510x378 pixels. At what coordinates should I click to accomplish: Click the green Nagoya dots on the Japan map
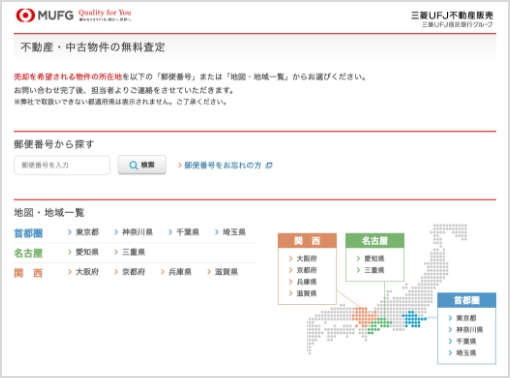coord(379,325)
